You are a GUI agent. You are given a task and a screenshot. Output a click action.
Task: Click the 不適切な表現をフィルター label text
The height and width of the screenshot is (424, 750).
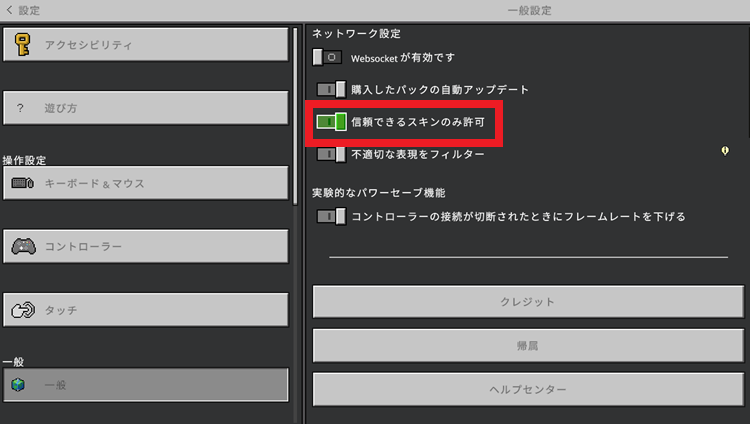[x=418, y=154]
